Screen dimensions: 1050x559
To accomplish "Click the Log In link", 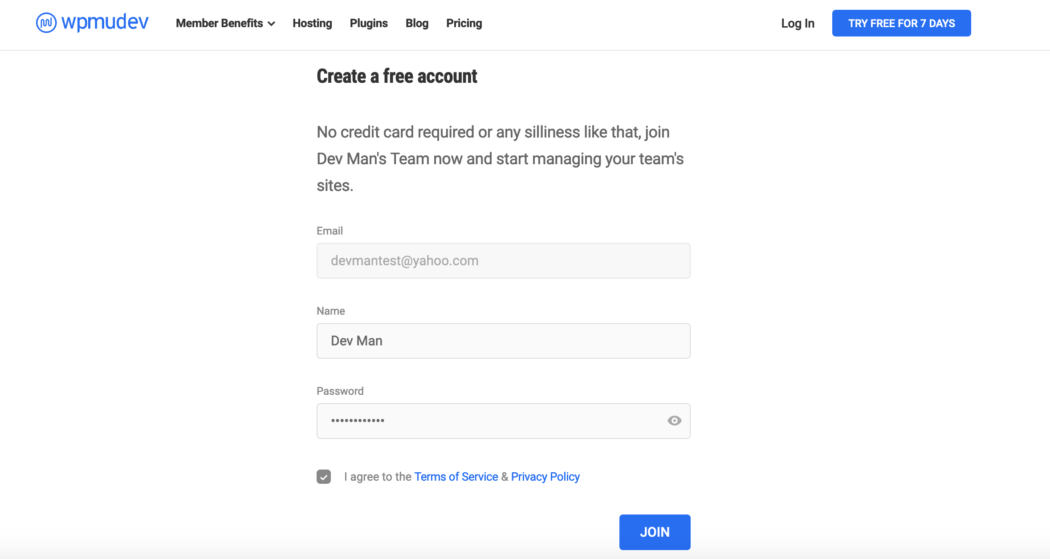I will pyautogui.click(x=797, y=23).
